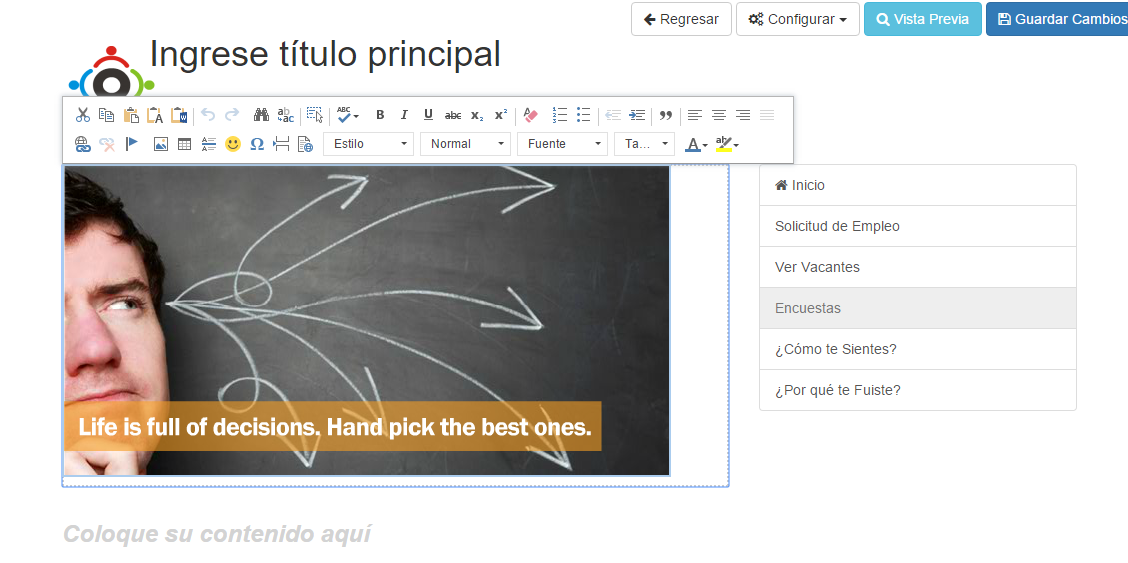Toggle underline formatting
The height and width of the screenshot is (563, 1128).
[428, 115]
